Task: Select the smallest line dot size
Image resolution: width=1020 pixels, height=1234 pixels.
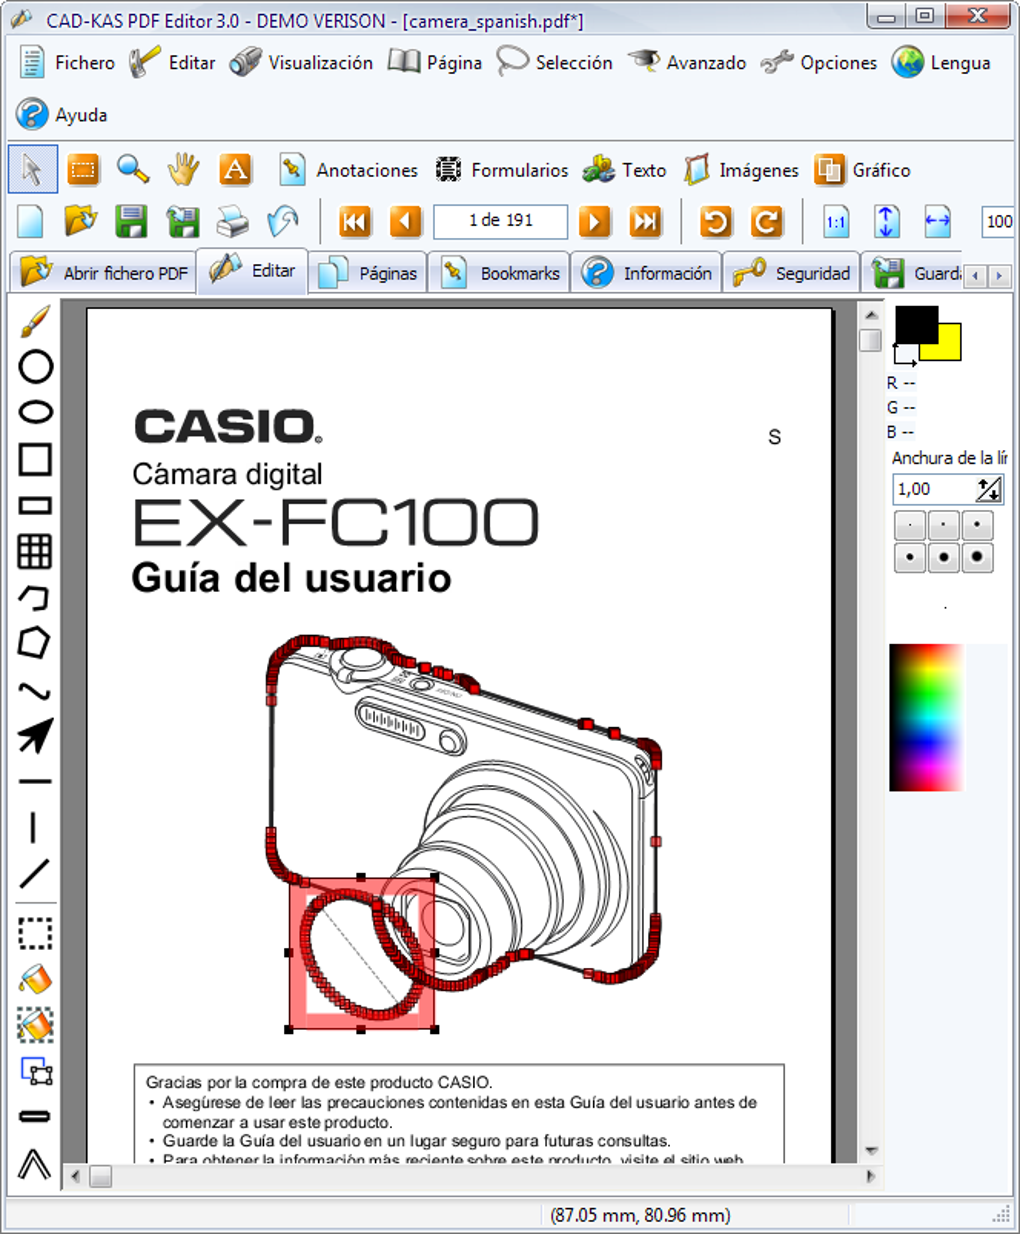Action: (x=909, y=525)
